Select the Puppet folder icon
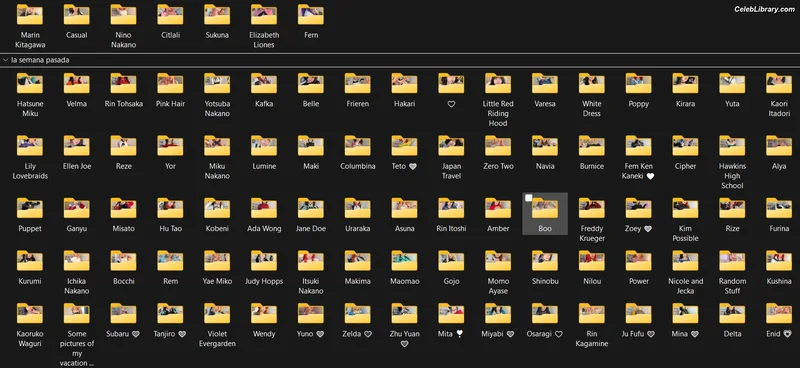Image resolution: width=800 pixels, height=368 pixels. click(30, 208)
